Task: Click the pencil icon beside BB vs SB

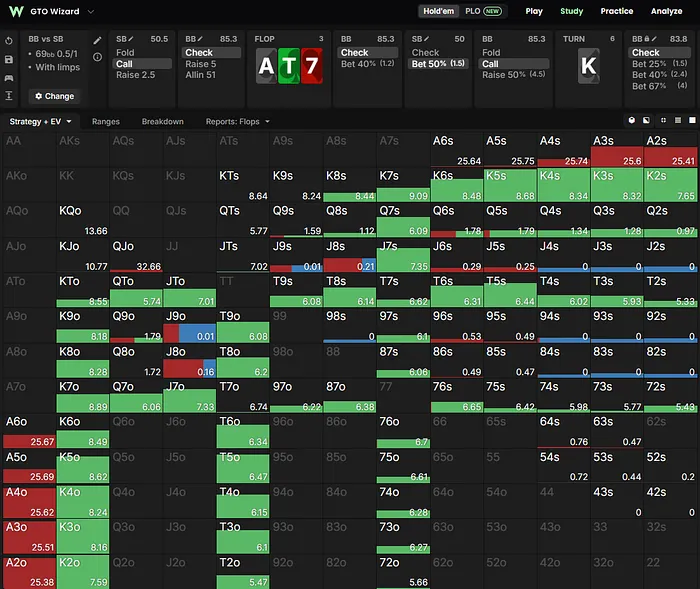Action: point(97,41)
